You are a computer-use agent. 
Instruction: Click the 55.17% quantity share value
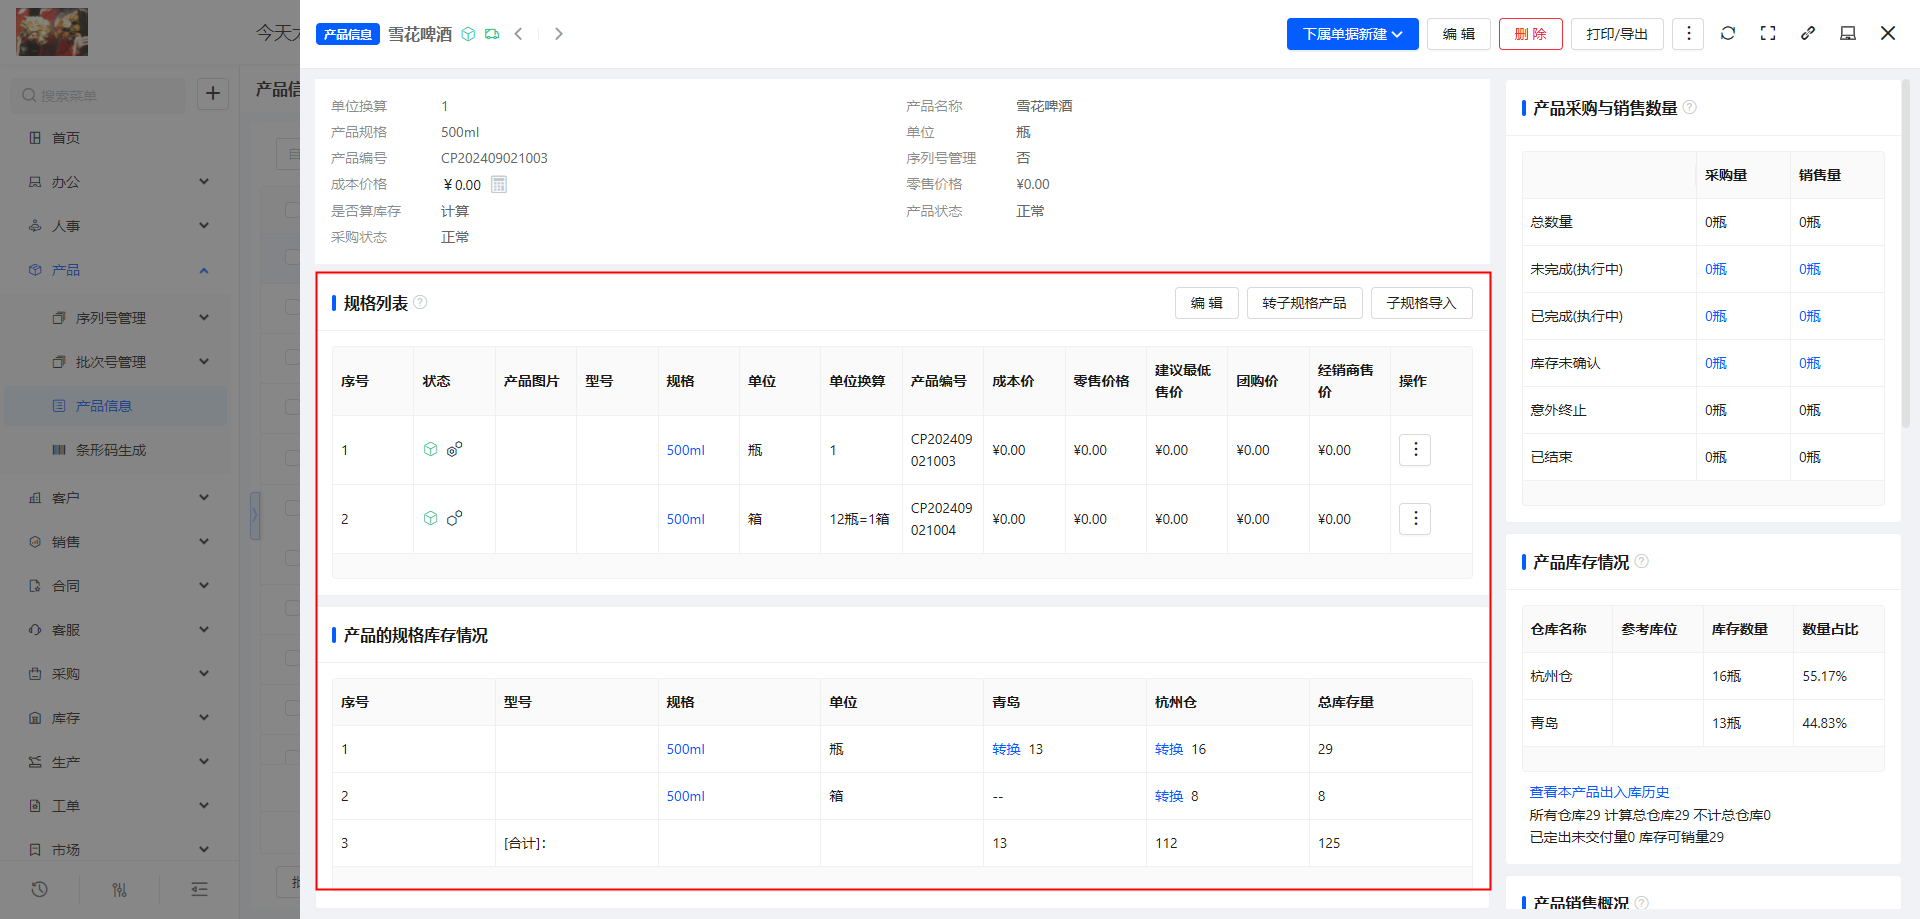pyautogui.click(x=1825, y=676)
